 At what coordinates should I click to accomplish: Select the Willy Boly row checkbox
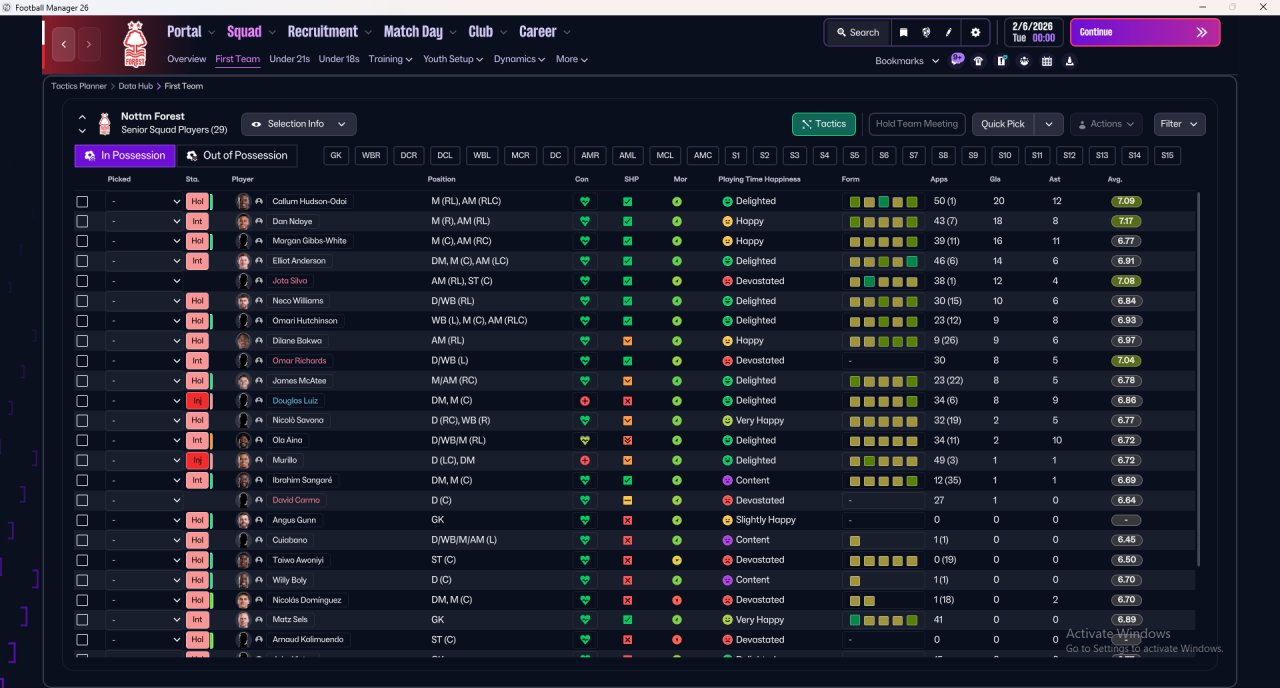(82, 580)
